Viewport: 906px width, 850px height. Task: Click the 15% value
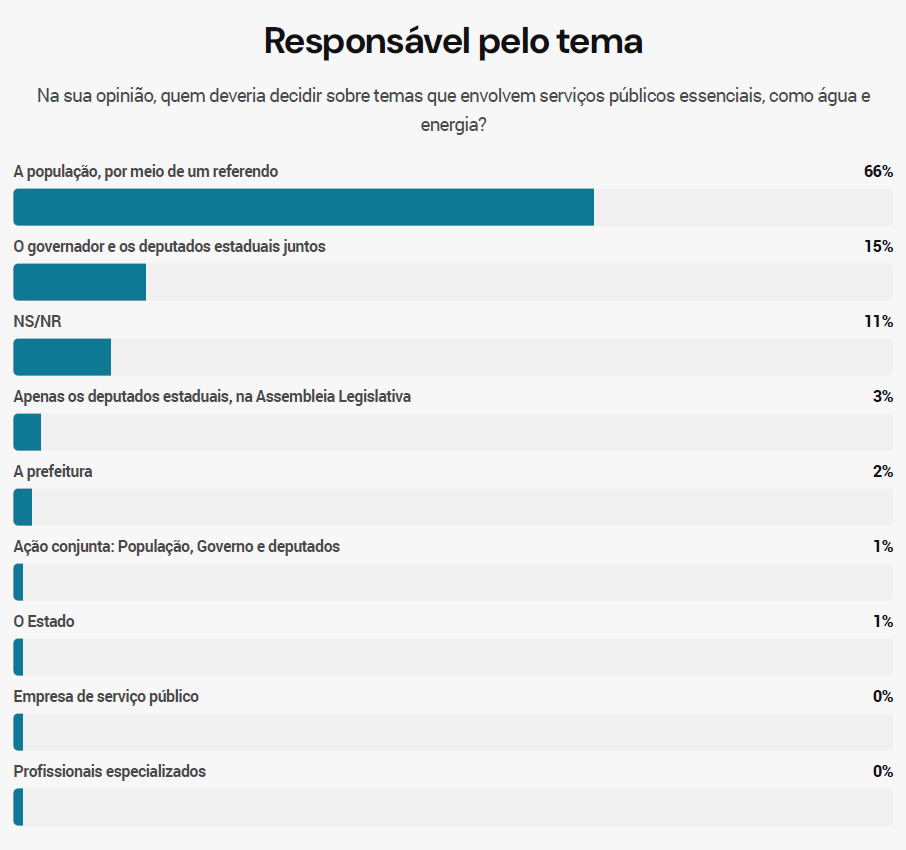[878, 246]
